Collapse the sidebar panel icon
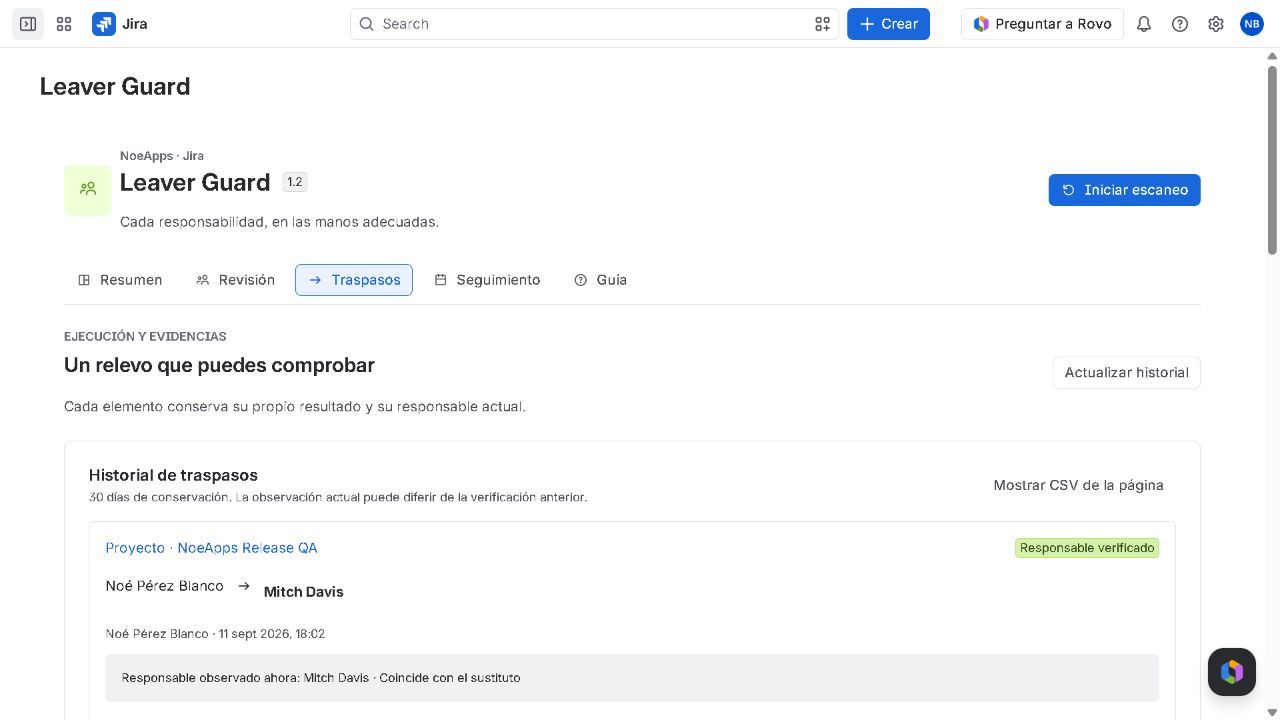Image resolution: width=1280 pixels, height=720 pixels. [28, 24]
